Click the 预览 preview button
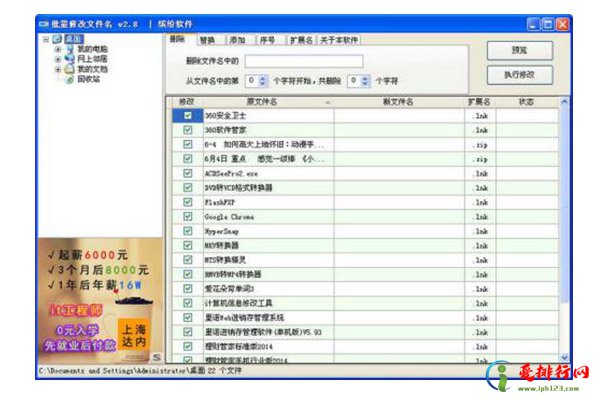The height and width of the screenshot is (400, 600). pyautogui.click(x=520, y=51)
